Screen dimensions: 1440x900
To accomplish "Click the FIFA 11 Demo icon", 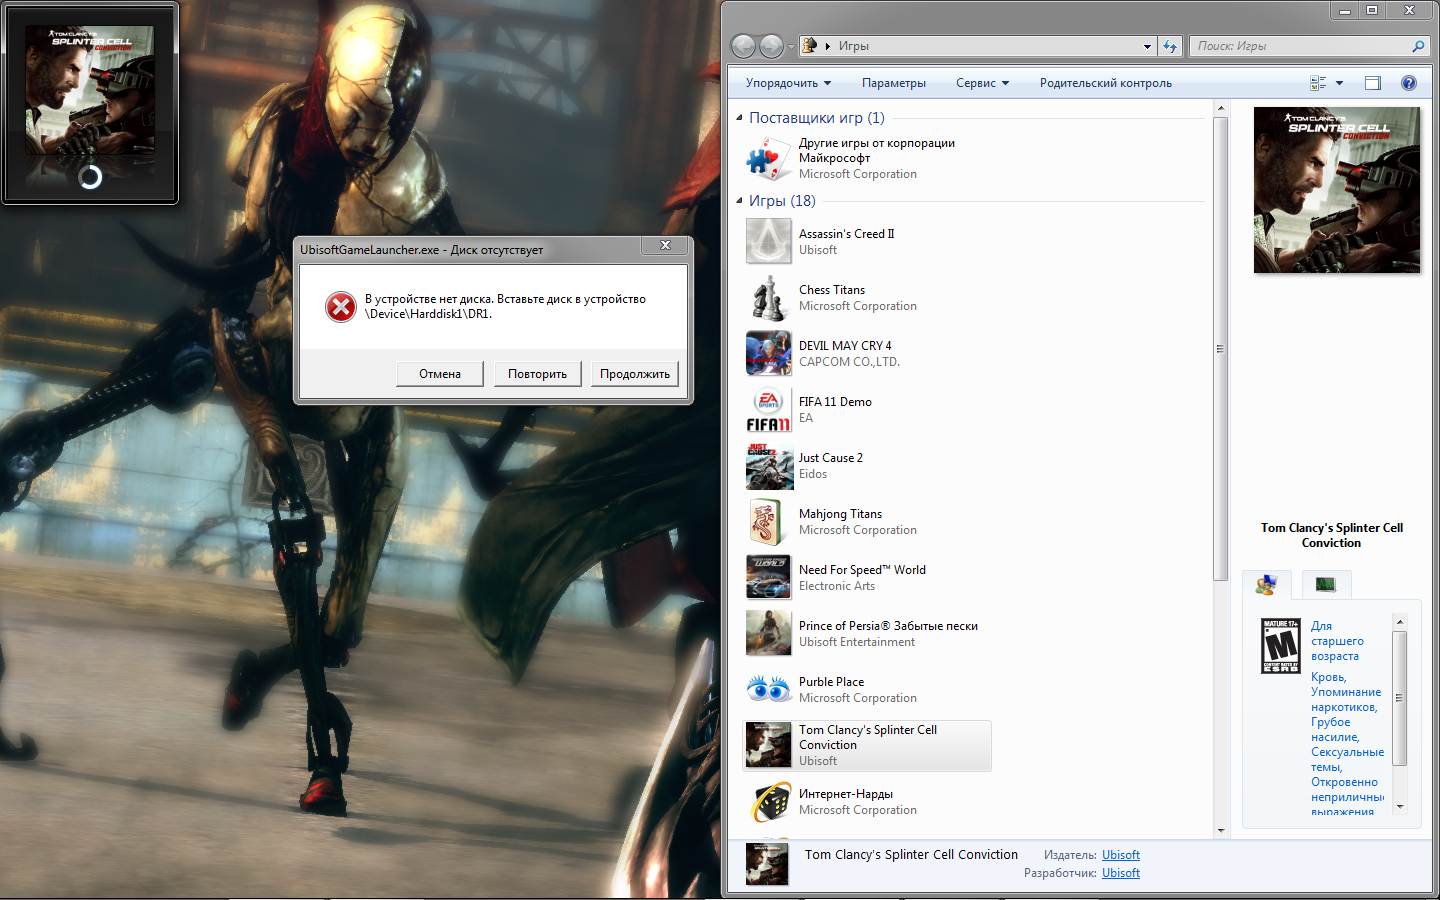I will pyautogui.click(x=769, y=409).
